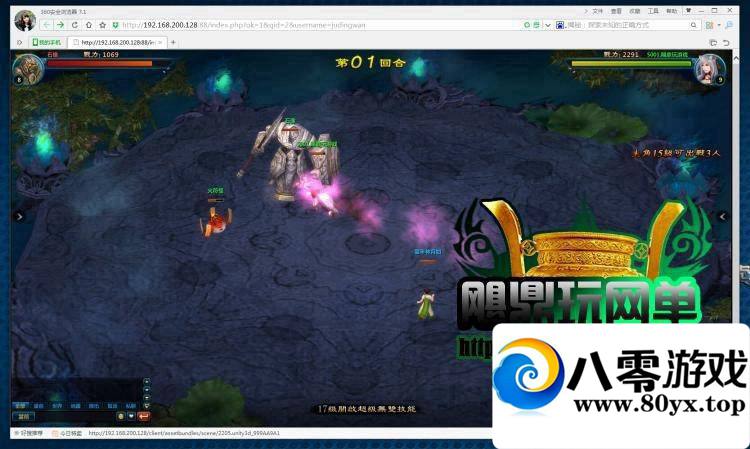Image resolution: width=750 pixels, height=449 pixels.
Task: Click the chat message input field
Action: tap(76, 416)
